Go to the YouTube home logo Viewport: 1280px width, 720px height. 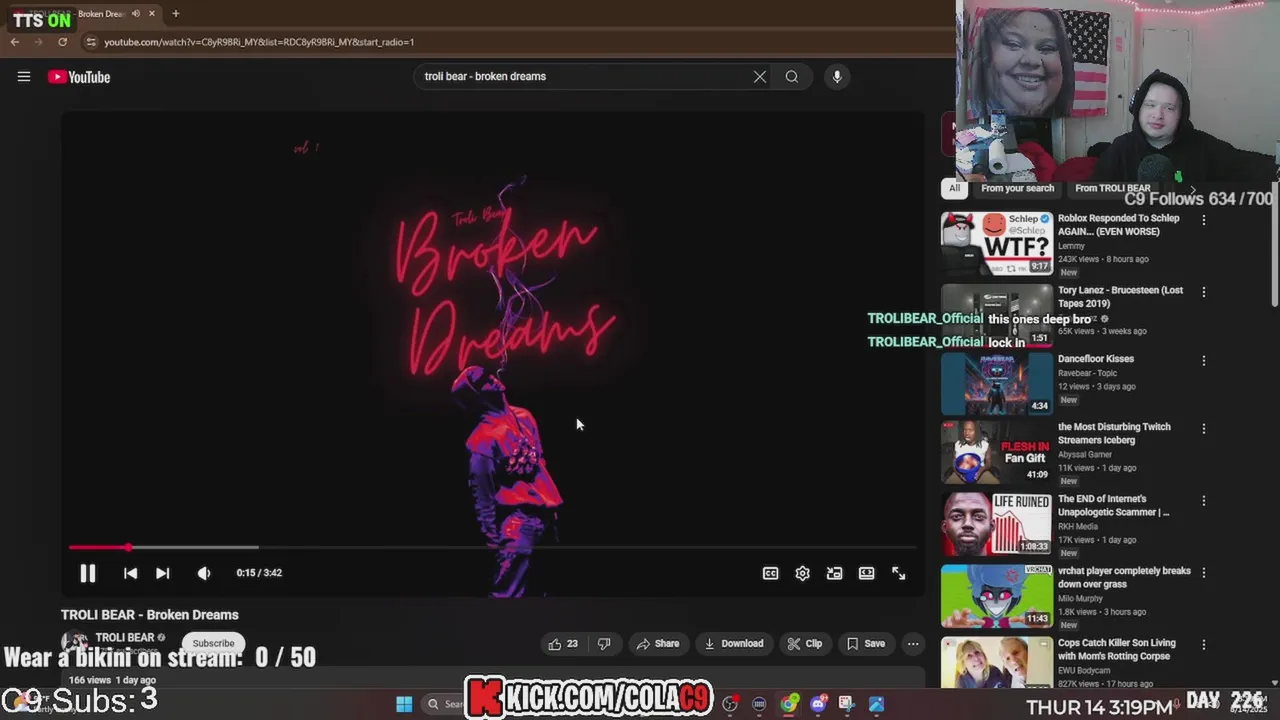coord(79,77)
